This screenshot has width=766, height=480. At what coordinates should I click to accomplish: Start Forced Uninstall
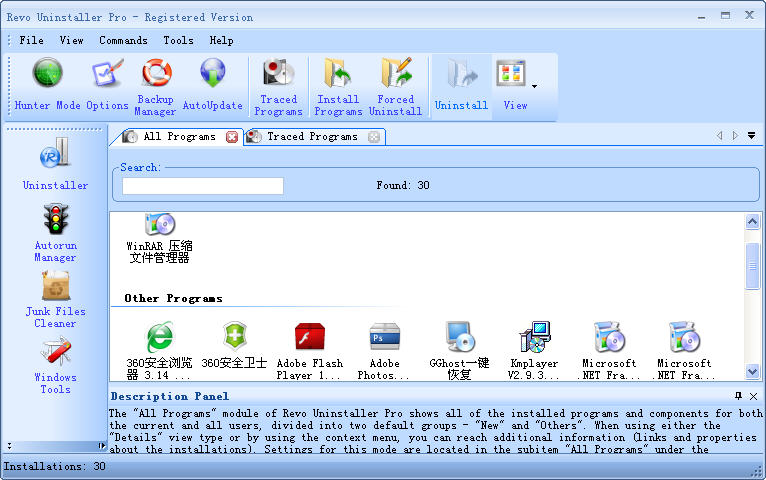pos(395,85)
